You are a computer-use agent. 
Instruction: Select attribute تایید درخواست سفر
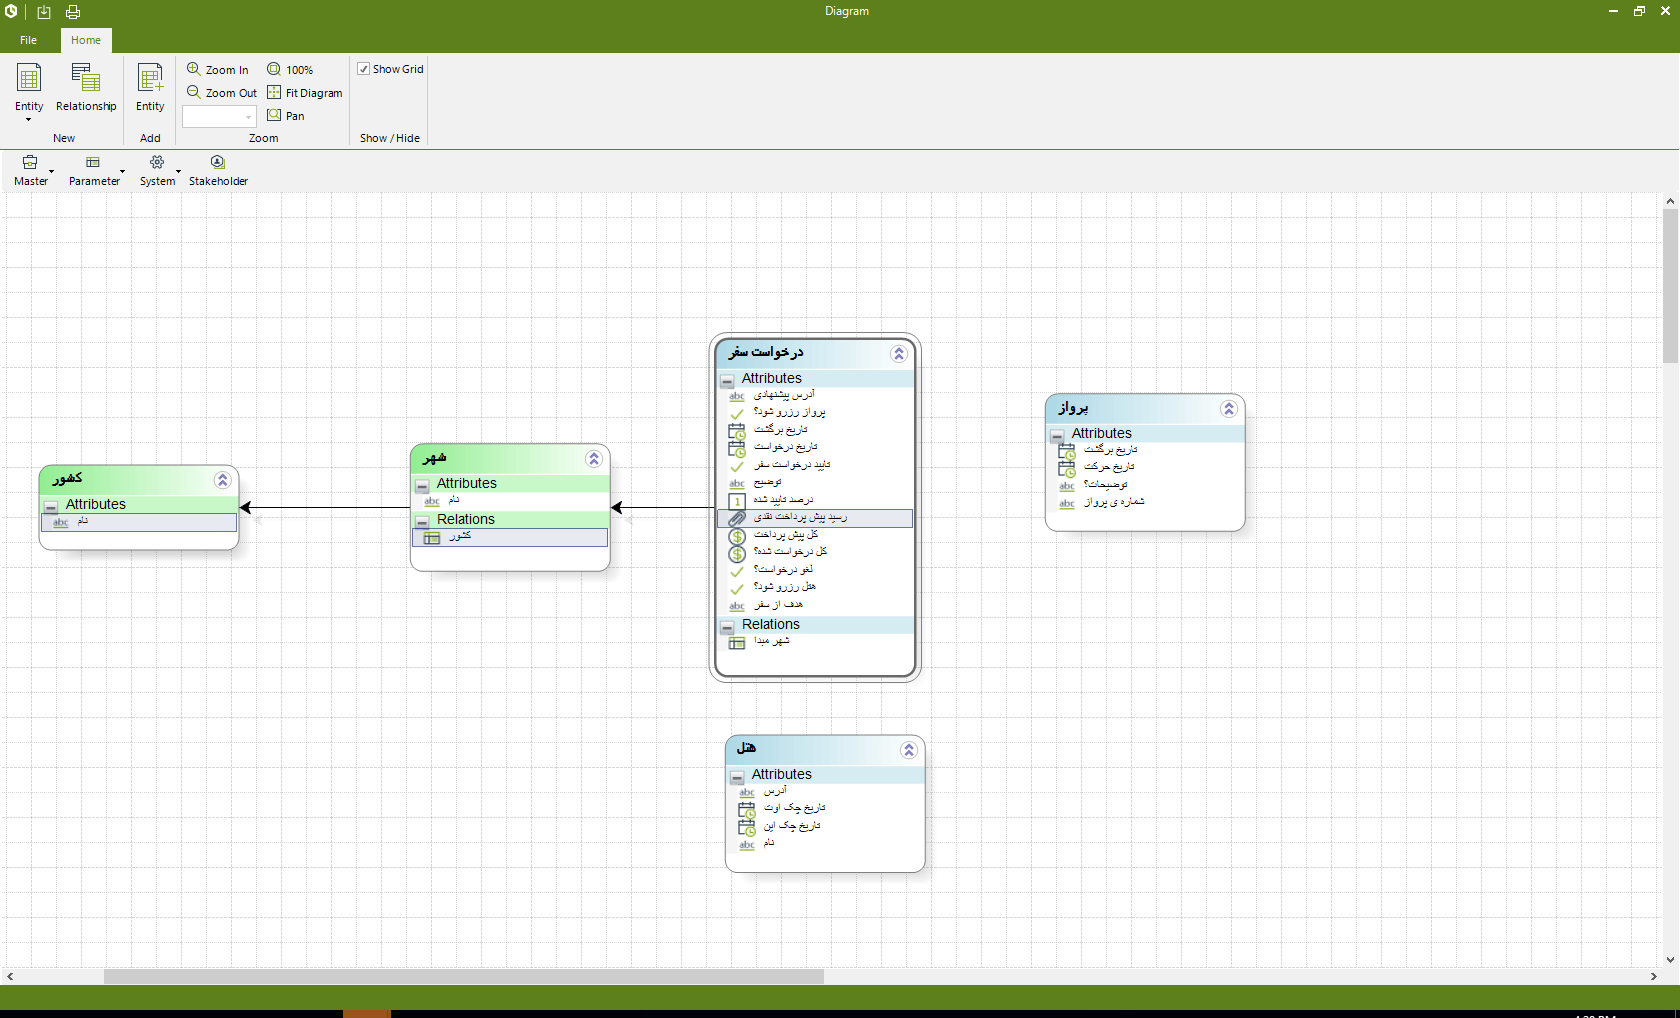coord(792,465)
